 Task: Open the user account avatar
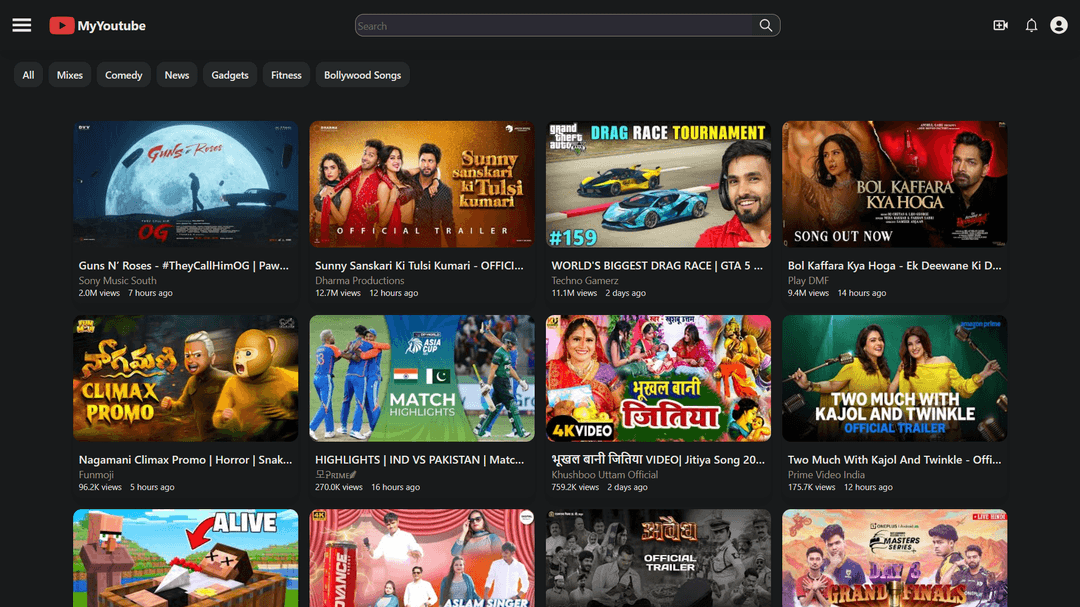coord(1059,26)
